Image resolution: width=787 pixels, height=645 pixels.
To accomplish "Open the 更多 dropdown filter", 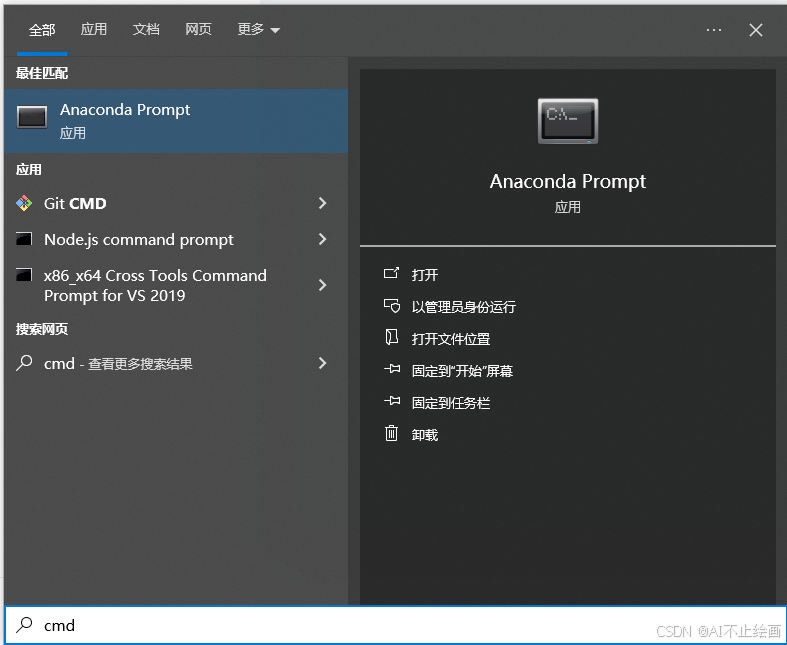I will (x=258, y=30).
